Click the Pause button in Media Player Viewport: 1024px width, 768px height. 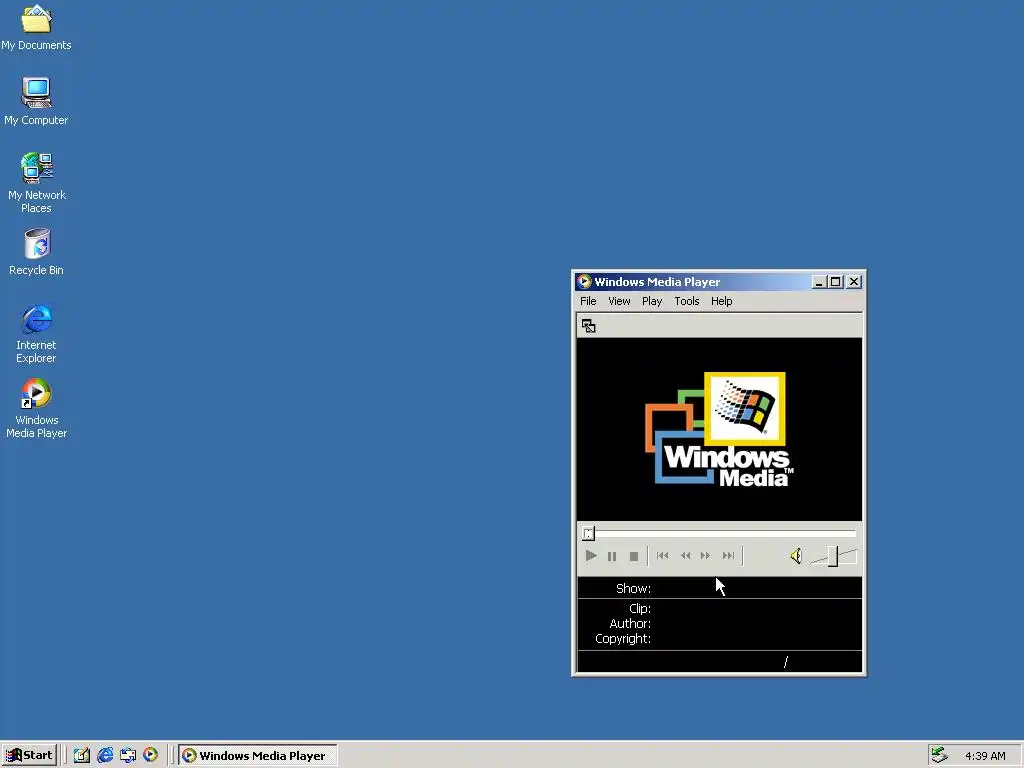(612, 556)
